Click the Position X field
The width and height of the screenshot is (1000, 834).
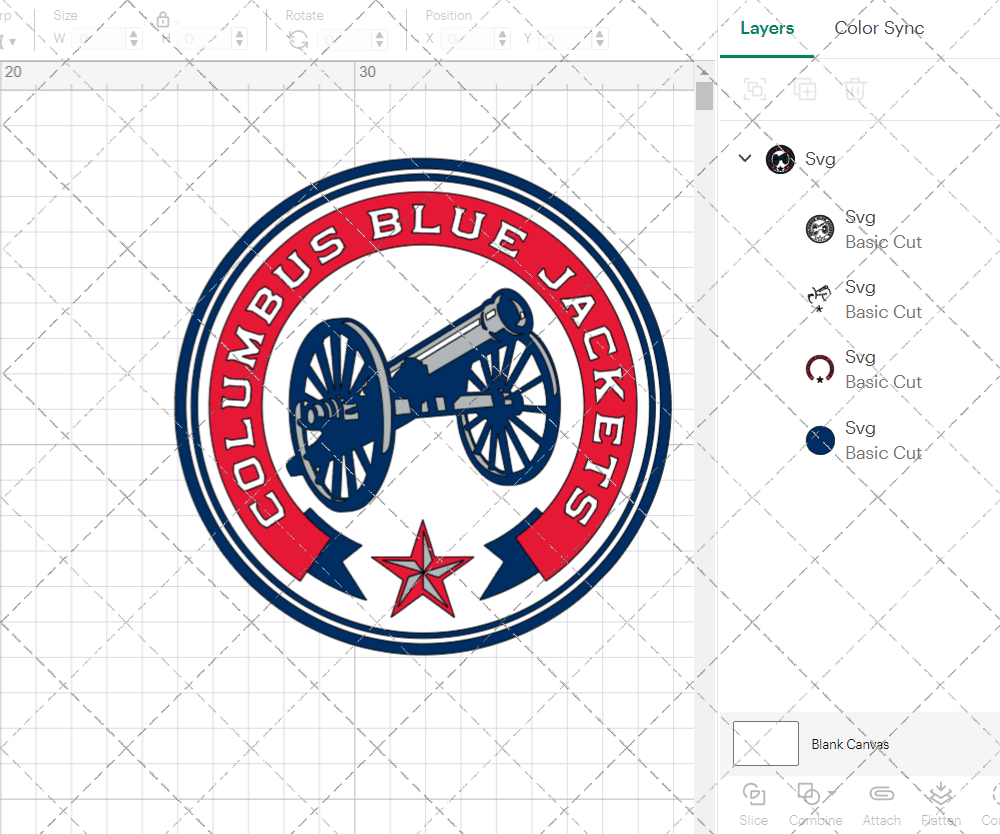(x=468, y=39)
